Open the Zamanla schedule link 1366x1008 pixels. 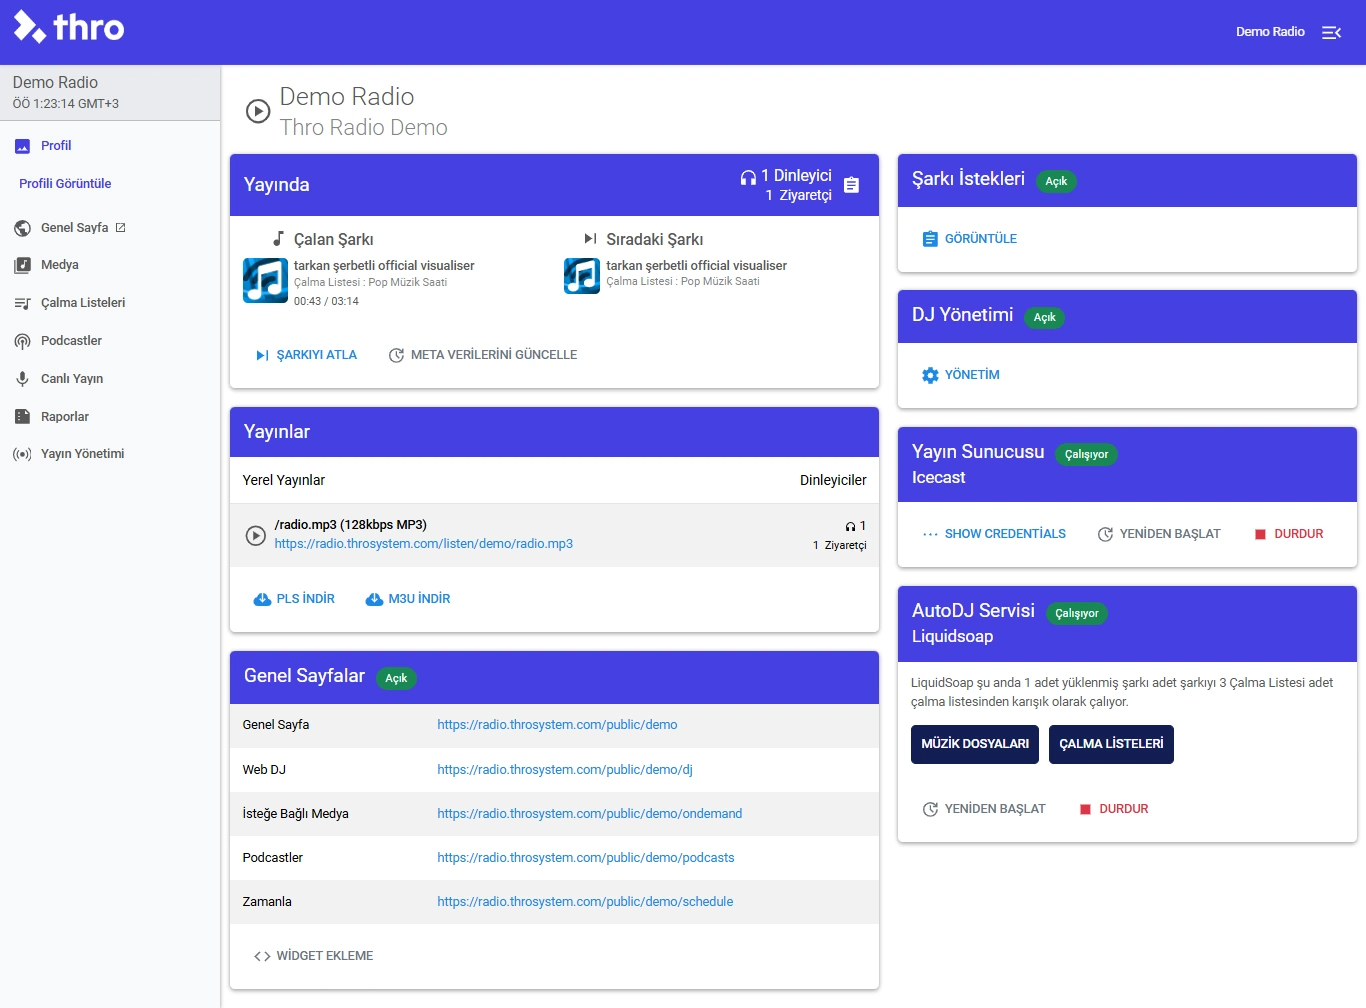(x=585, y=902)
